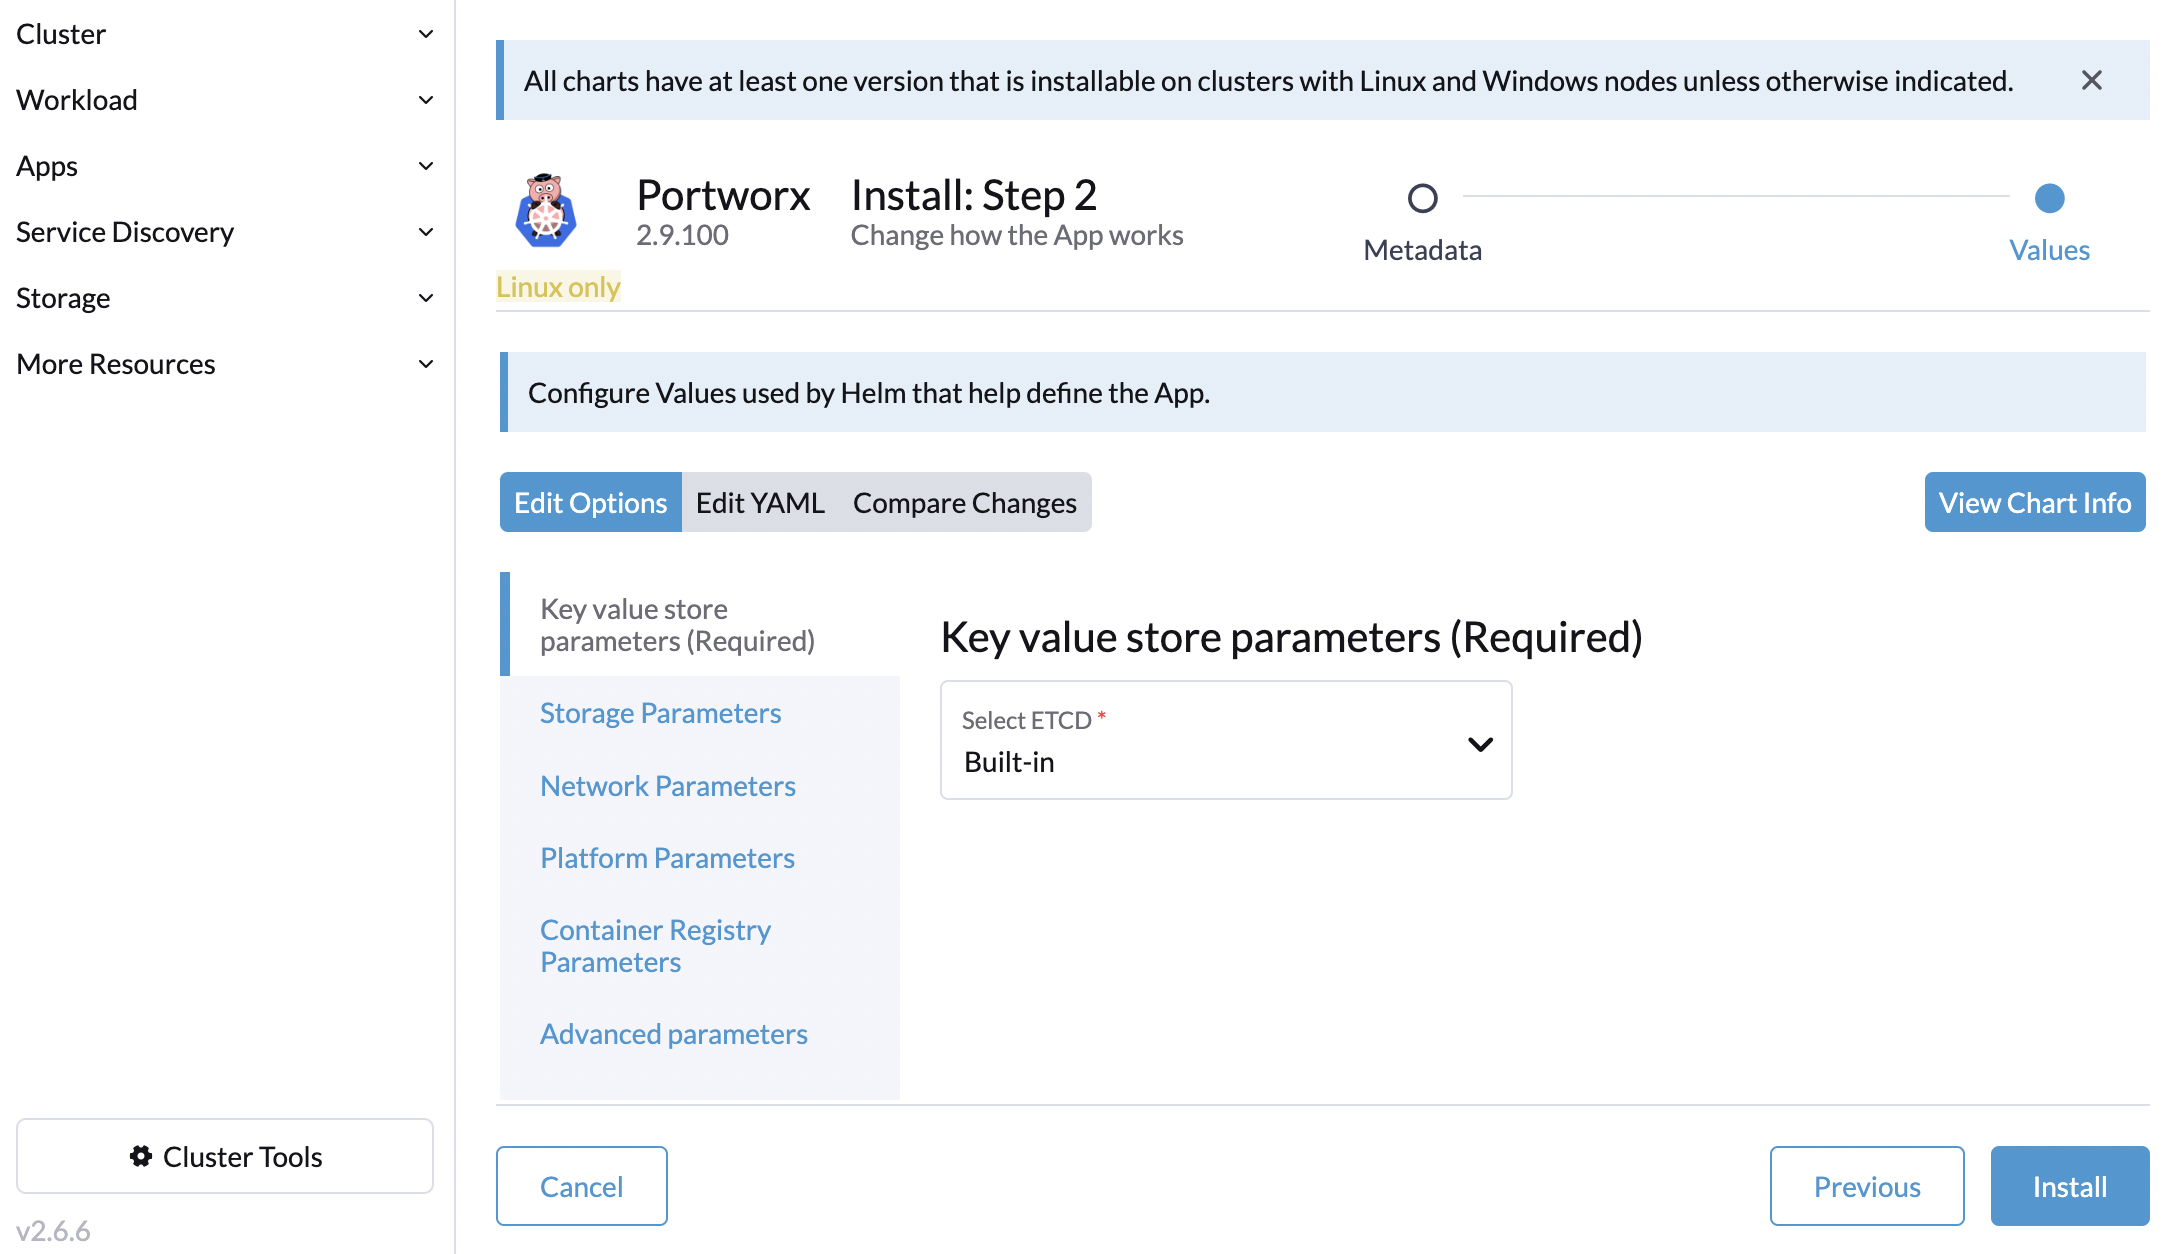Switch to the Compare Changes tab
Viewport: 2173px width, 1254px height.
point(965,502)
